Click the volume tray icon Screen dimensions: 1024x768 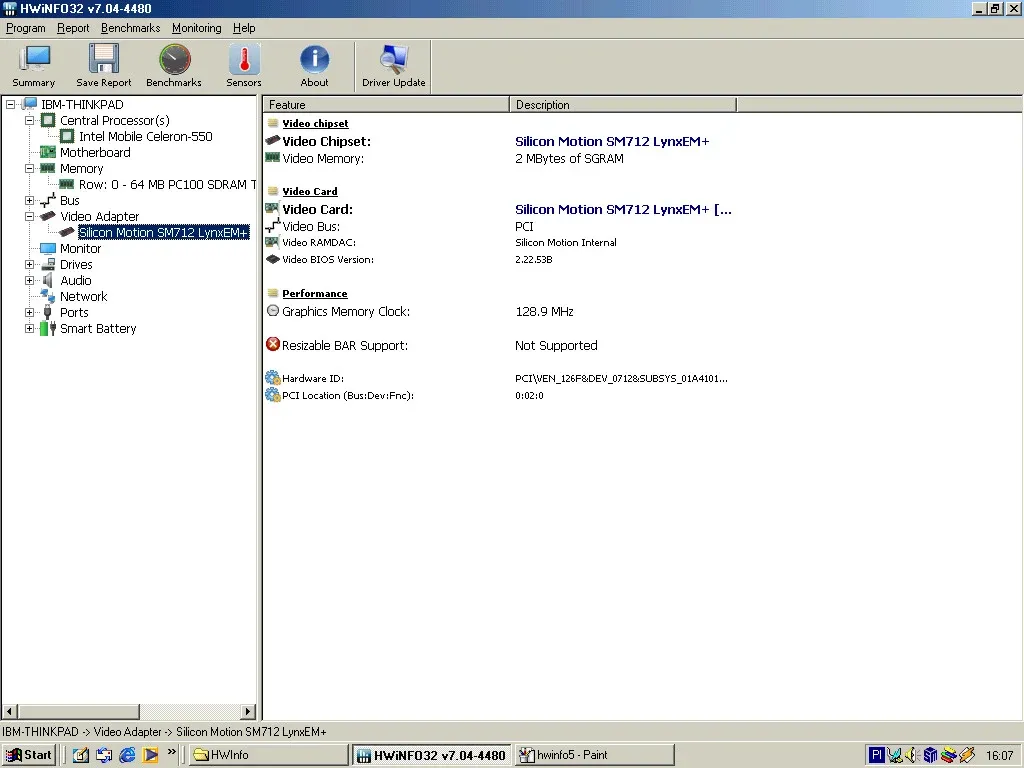(913, 756)
